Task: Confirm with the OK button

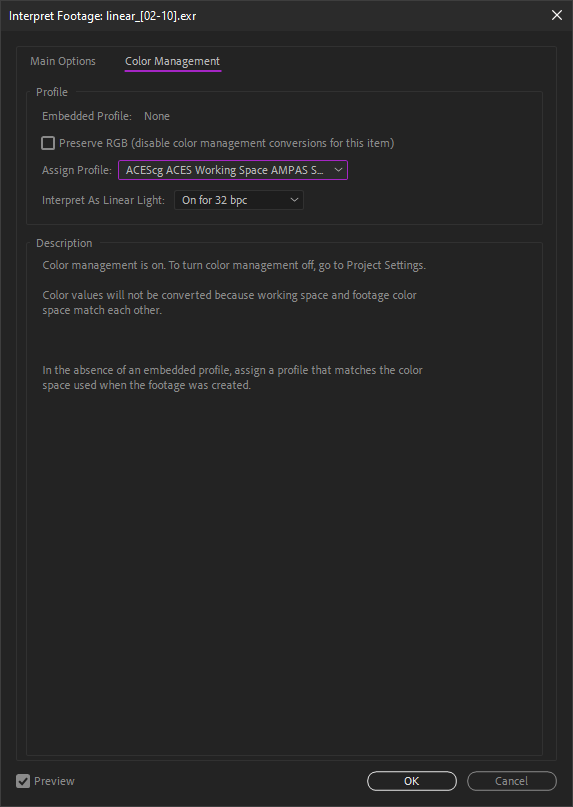Action: (412, 781)
